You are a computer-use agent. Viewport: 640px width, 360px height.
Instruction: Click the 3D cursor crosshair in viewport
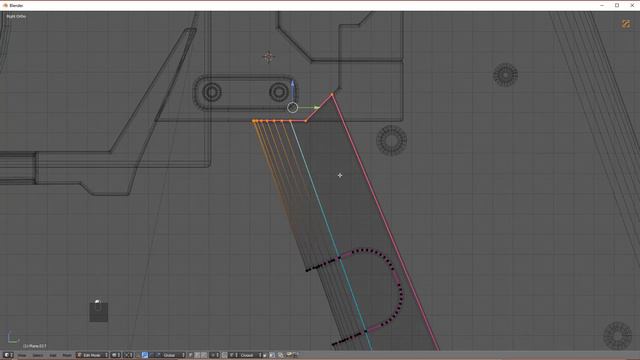[268, 57]
